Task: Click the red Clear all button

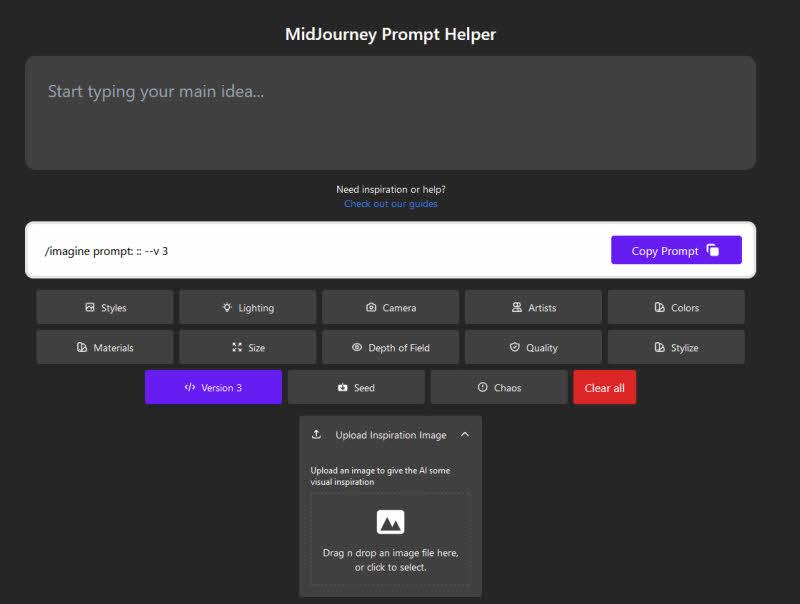Action: (605, 387)
